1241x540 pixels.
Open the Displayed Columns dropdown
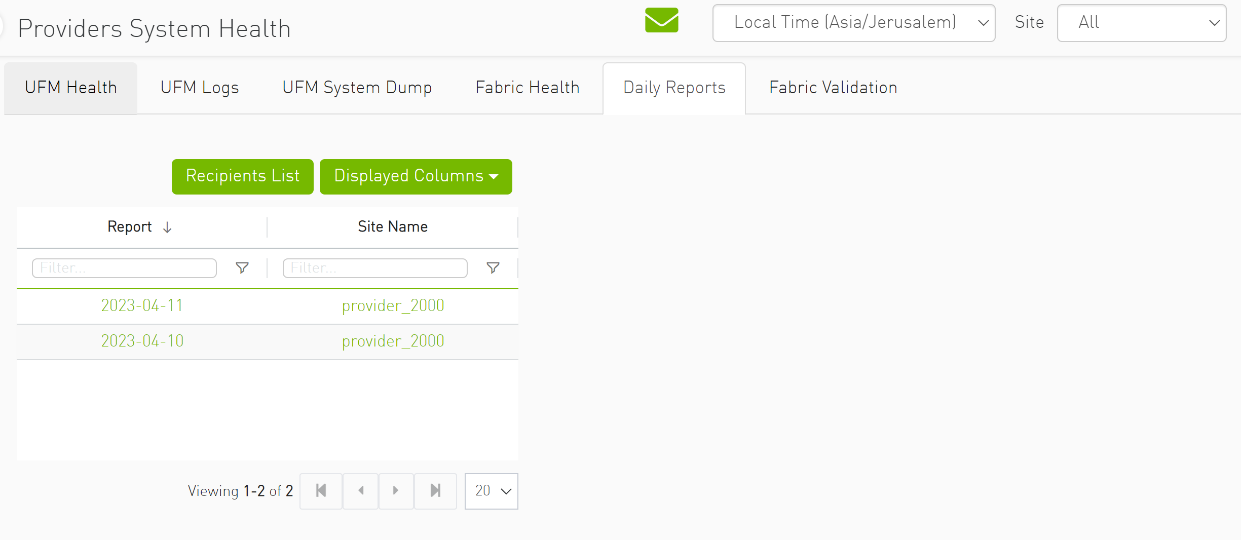click(x=415, y=176)
